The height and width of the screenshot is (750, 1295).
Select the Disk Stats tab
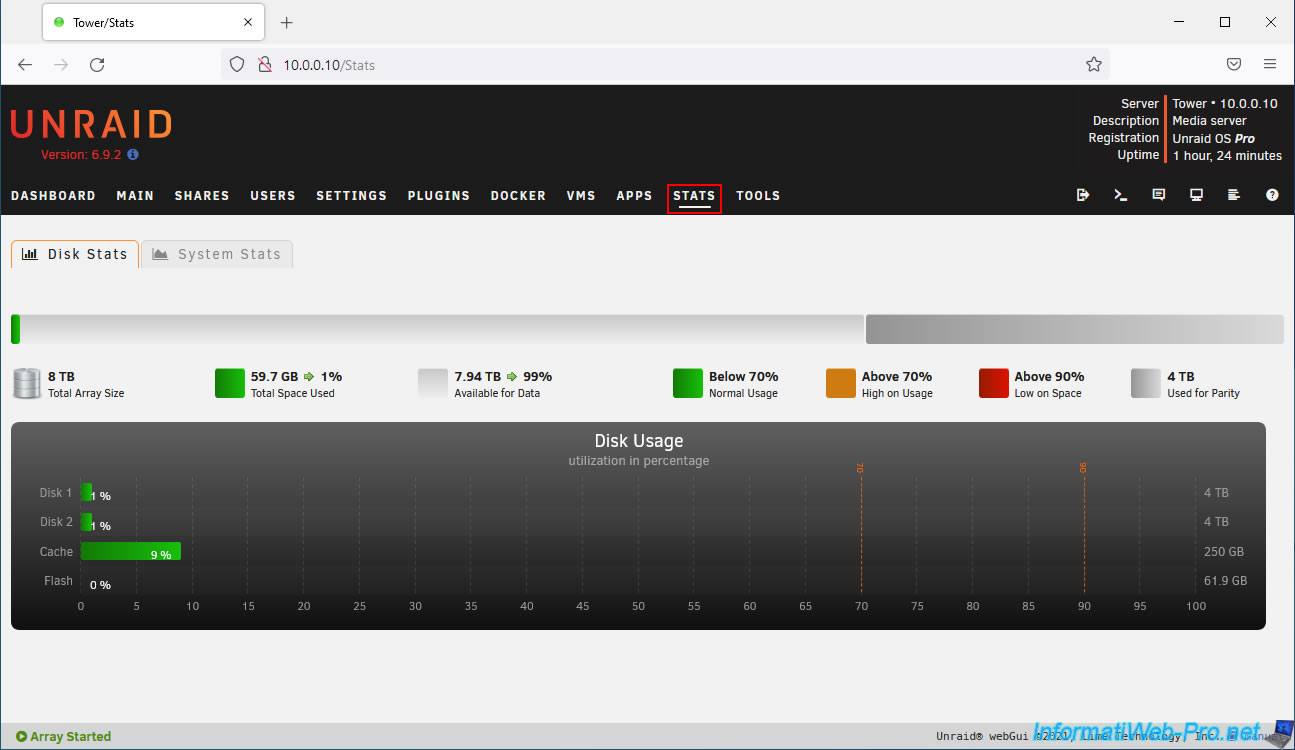point(75,254)
